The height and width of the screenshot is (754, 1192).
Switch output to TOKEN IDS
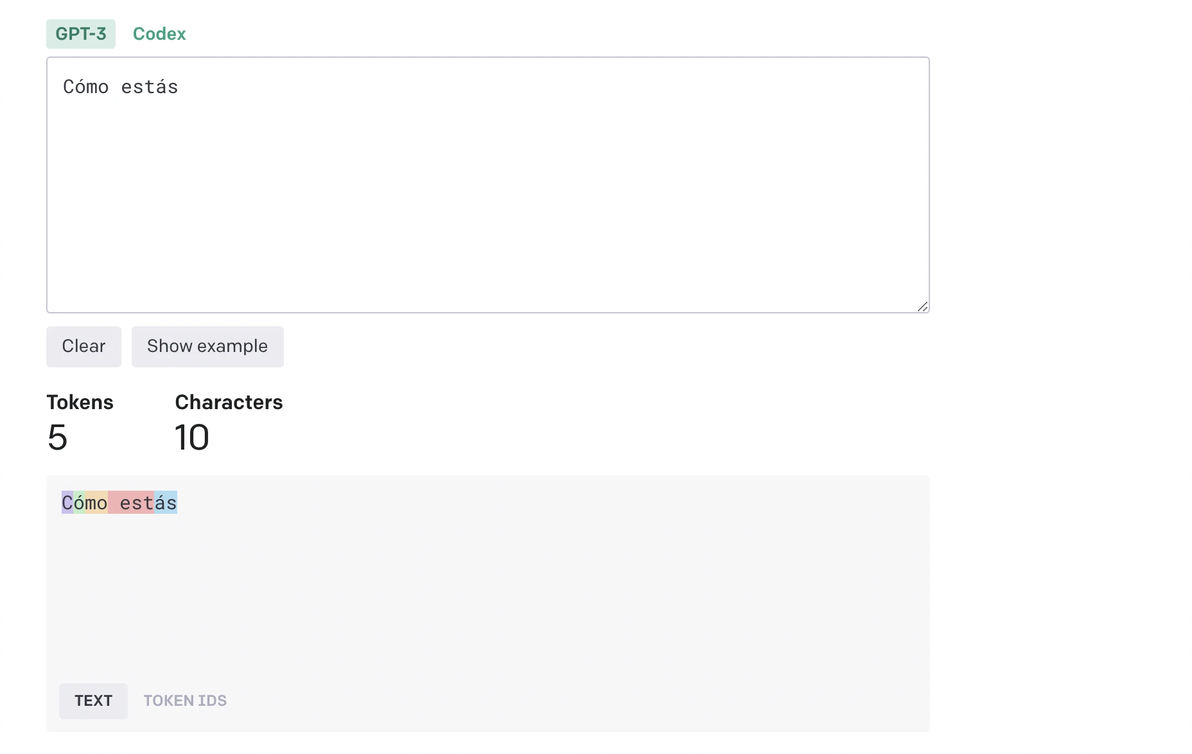click(185, 701)
